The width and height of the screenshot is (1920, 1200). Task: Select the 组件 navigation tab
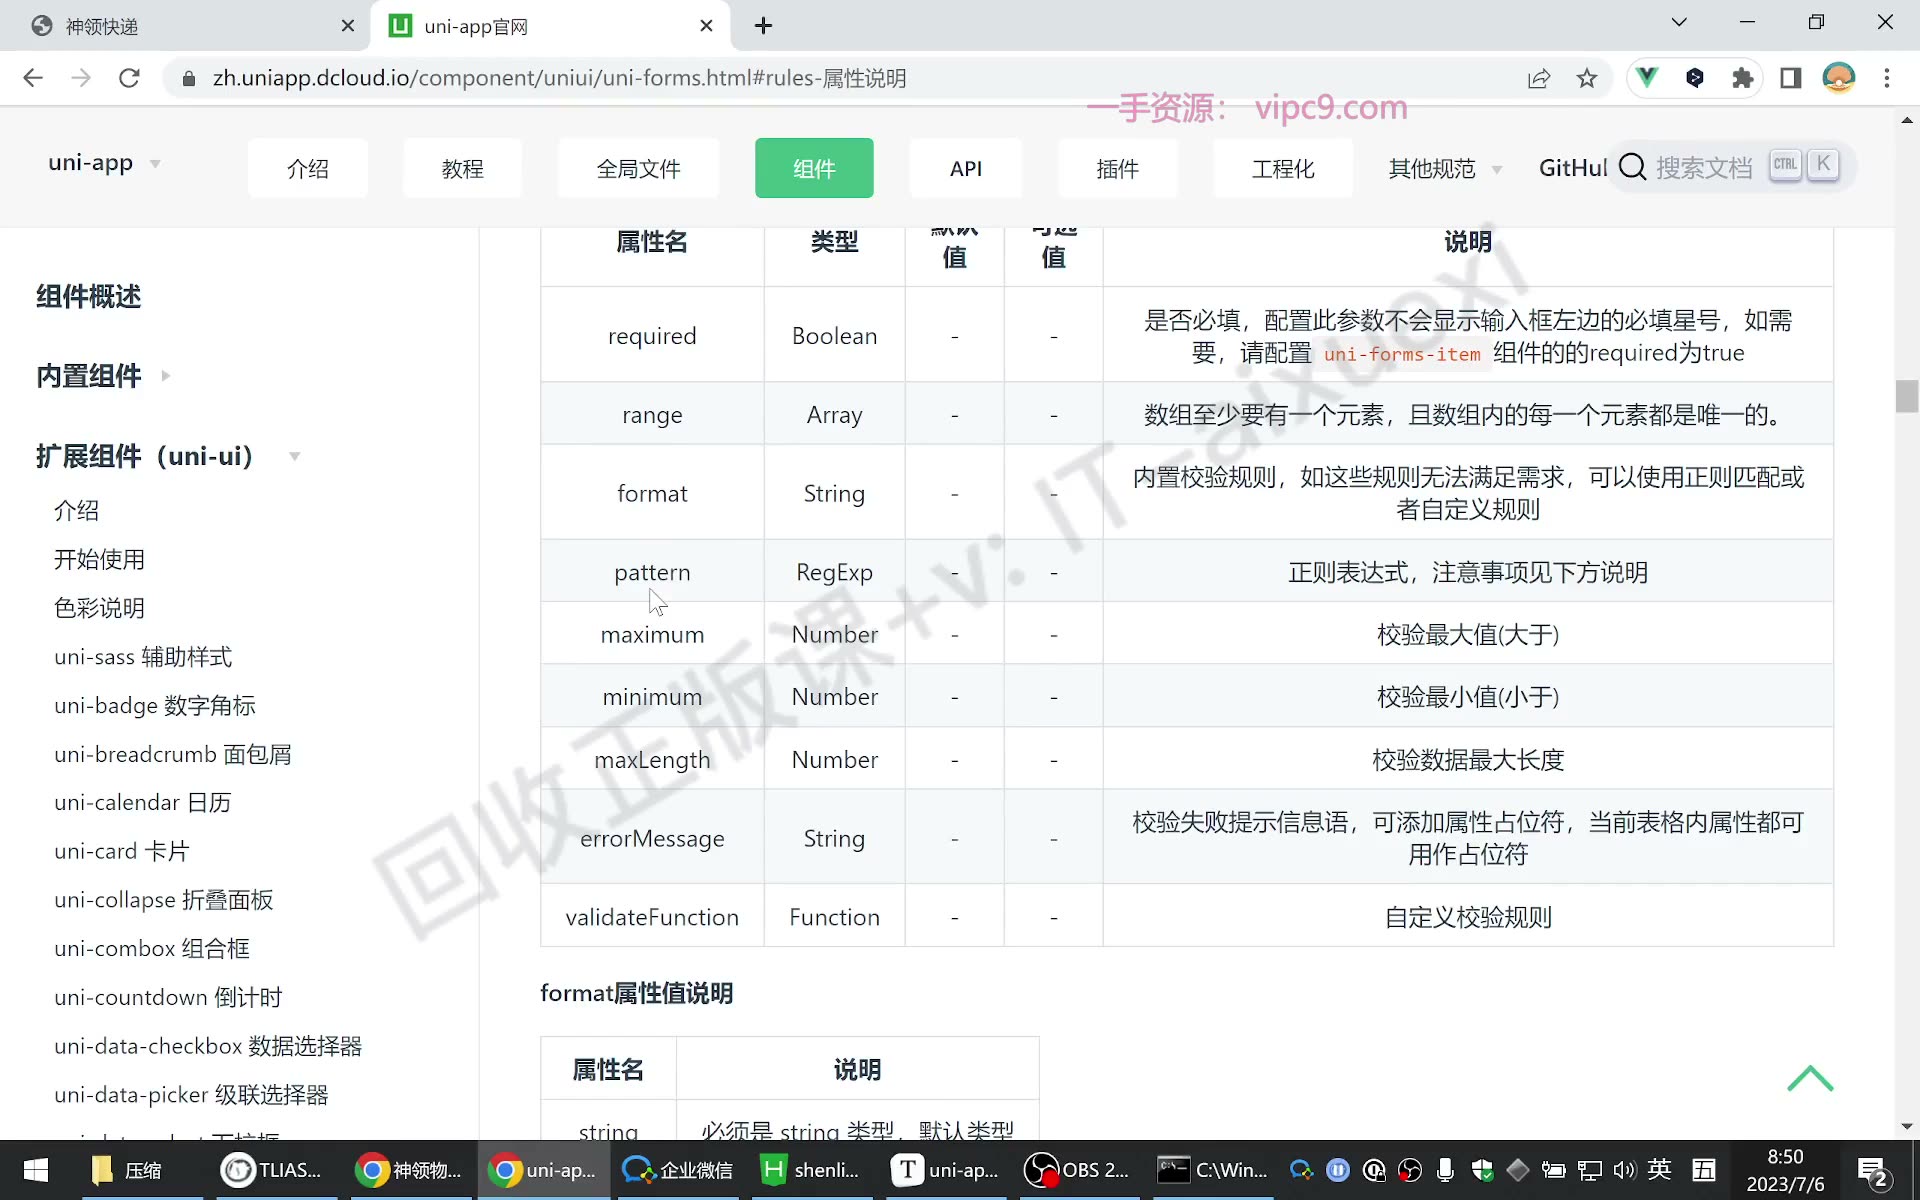pyautogui.click(x=814, y=168)
